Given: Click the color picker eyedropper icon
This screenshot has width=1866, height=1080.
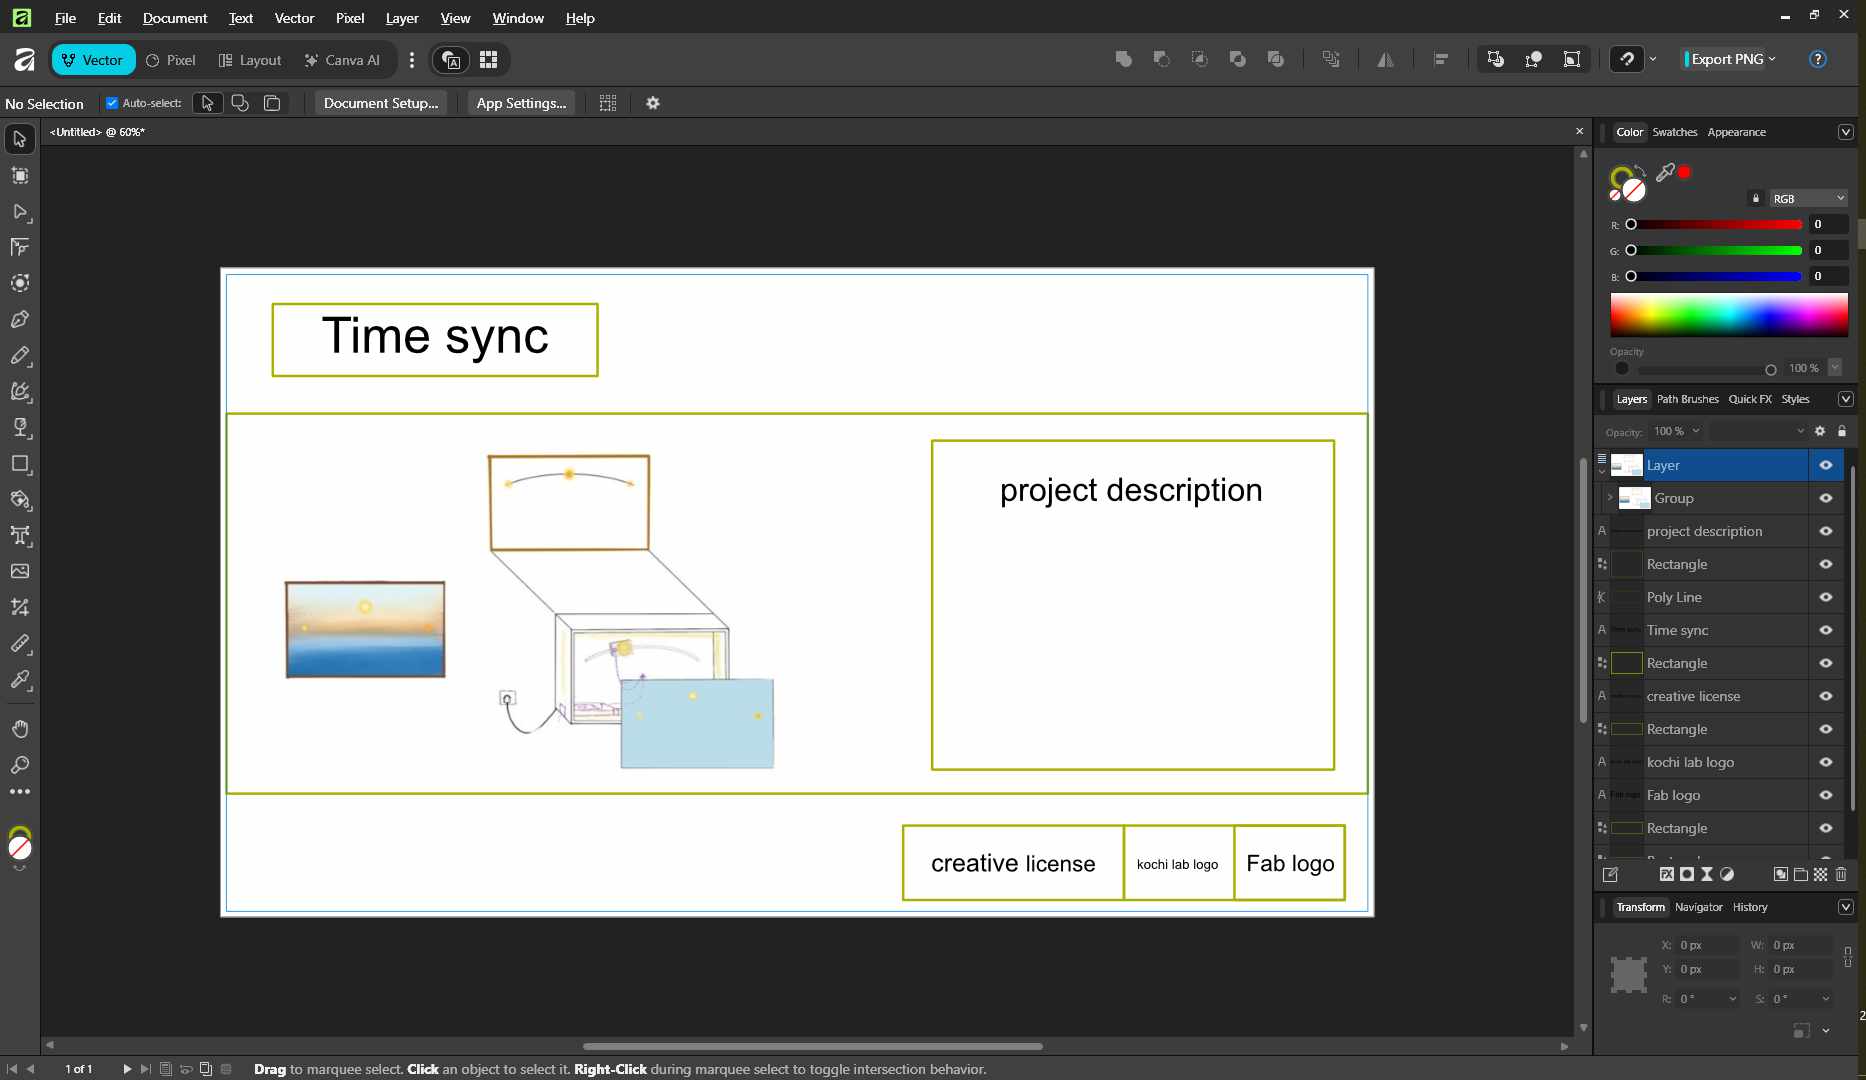Looking at the screenshot, I should click(1664, 172).
